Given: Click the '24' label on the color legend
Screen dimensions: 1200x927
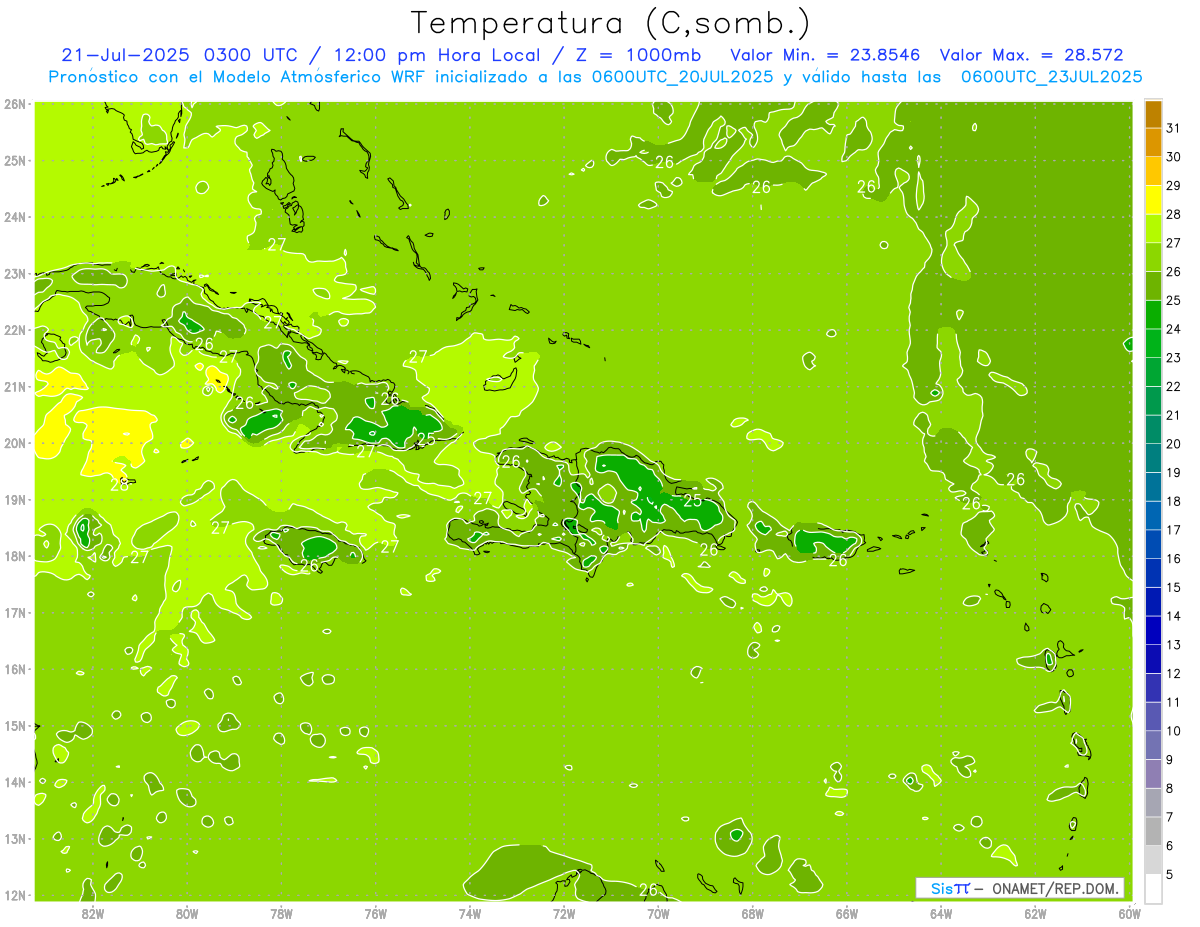Looking at the screenshot, I should click(x=1173, y=329).
